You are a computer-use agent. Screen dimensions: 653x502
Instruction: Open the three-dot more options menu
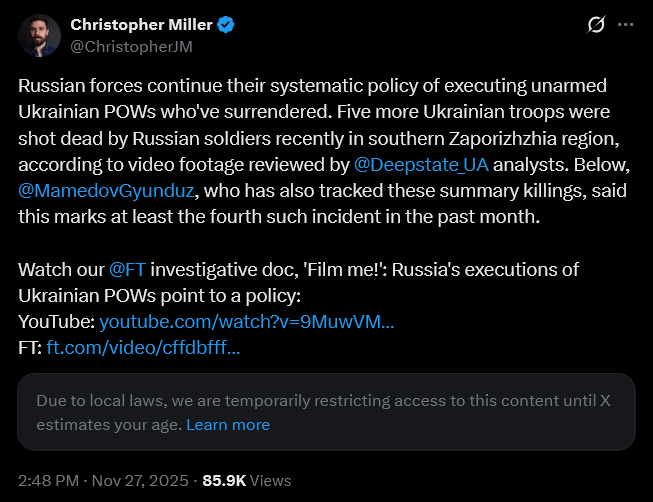626,25
